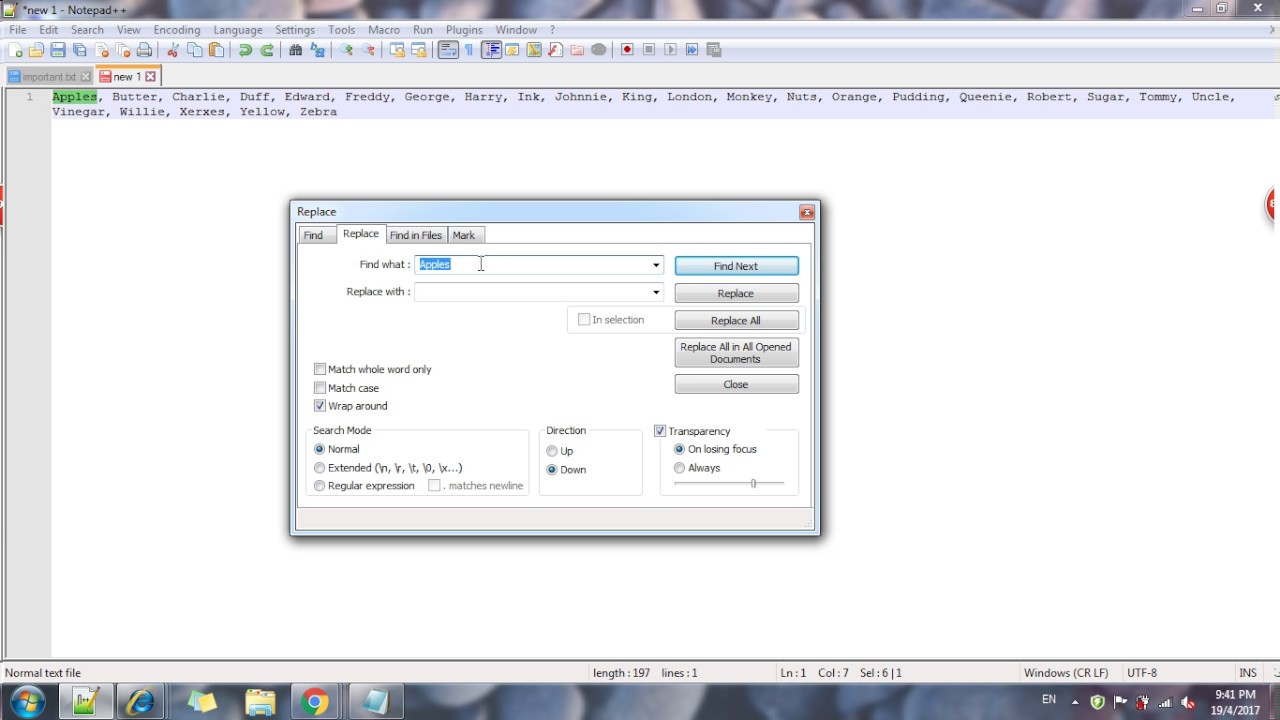
Task: Close the Replace dialog with title X
Action: click(x=806, y=212)
